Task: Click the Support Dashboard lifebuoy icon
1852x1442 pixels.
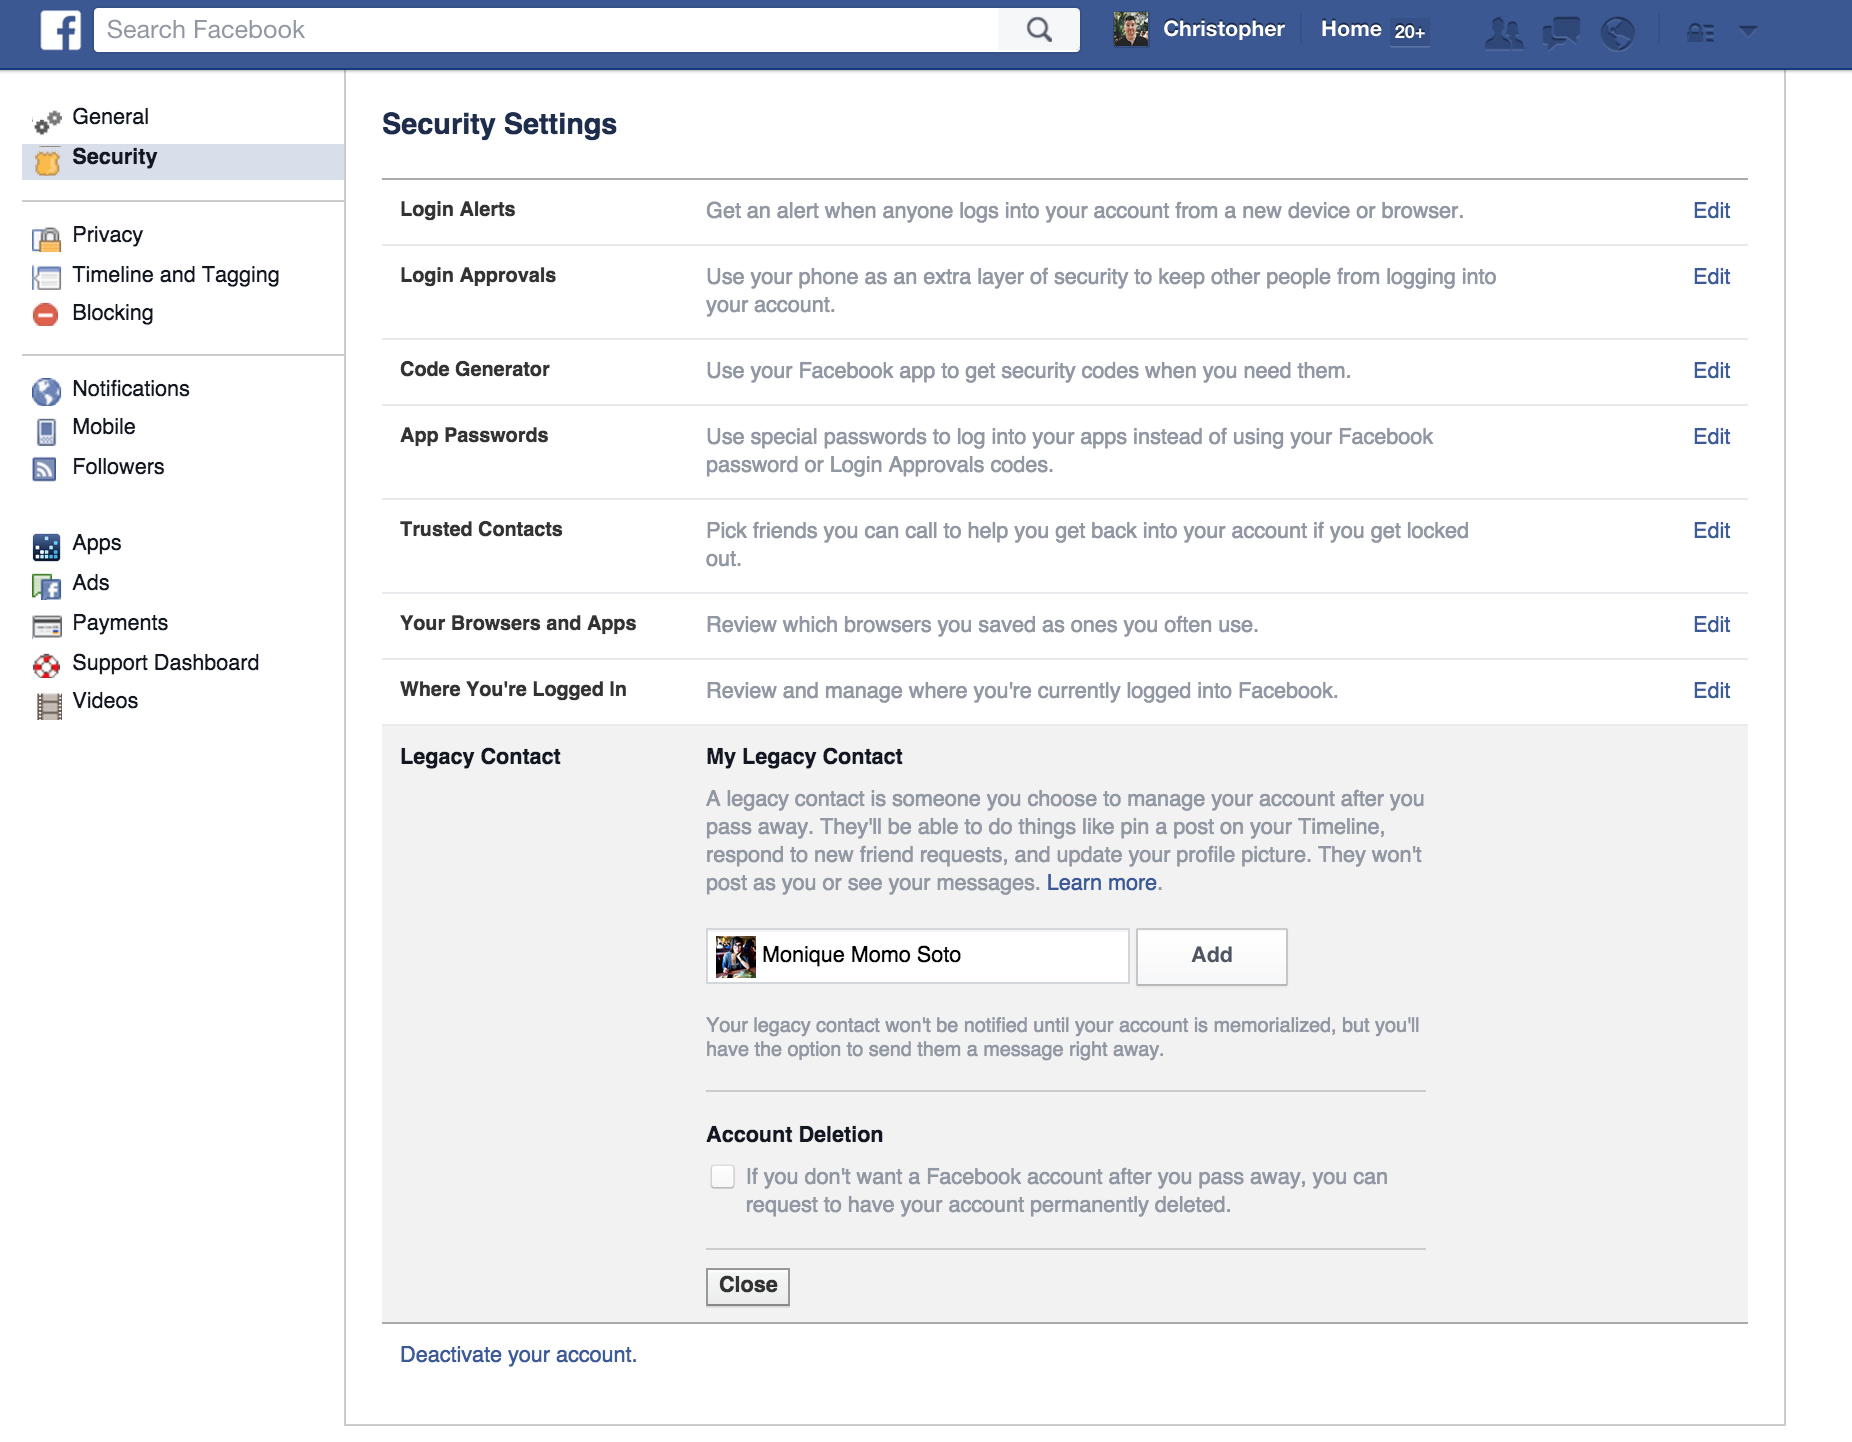Action: pyautogui.click(x=46, y=665)
